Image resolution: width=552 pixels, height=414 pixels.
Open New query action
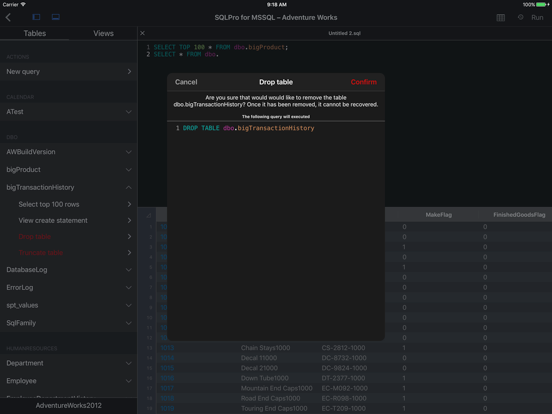[69, 71]
